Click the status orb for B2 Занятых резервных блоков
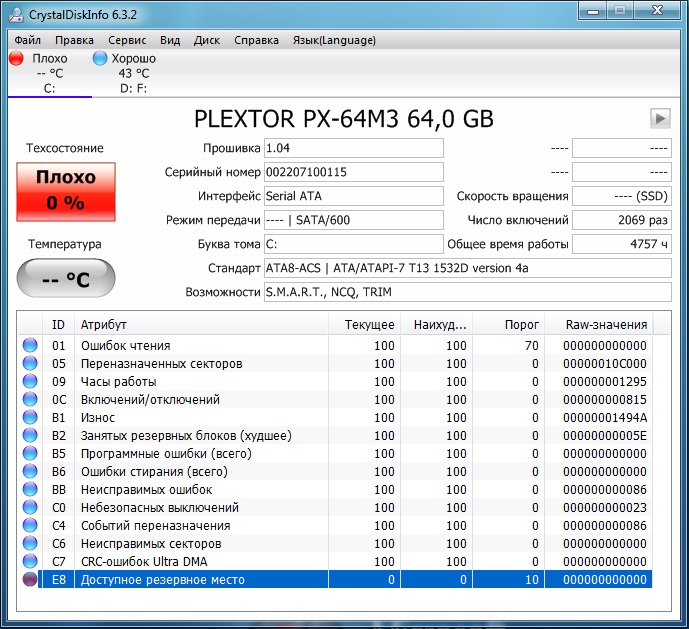This screenshot has height=629, width=689. tap(30, 435)
